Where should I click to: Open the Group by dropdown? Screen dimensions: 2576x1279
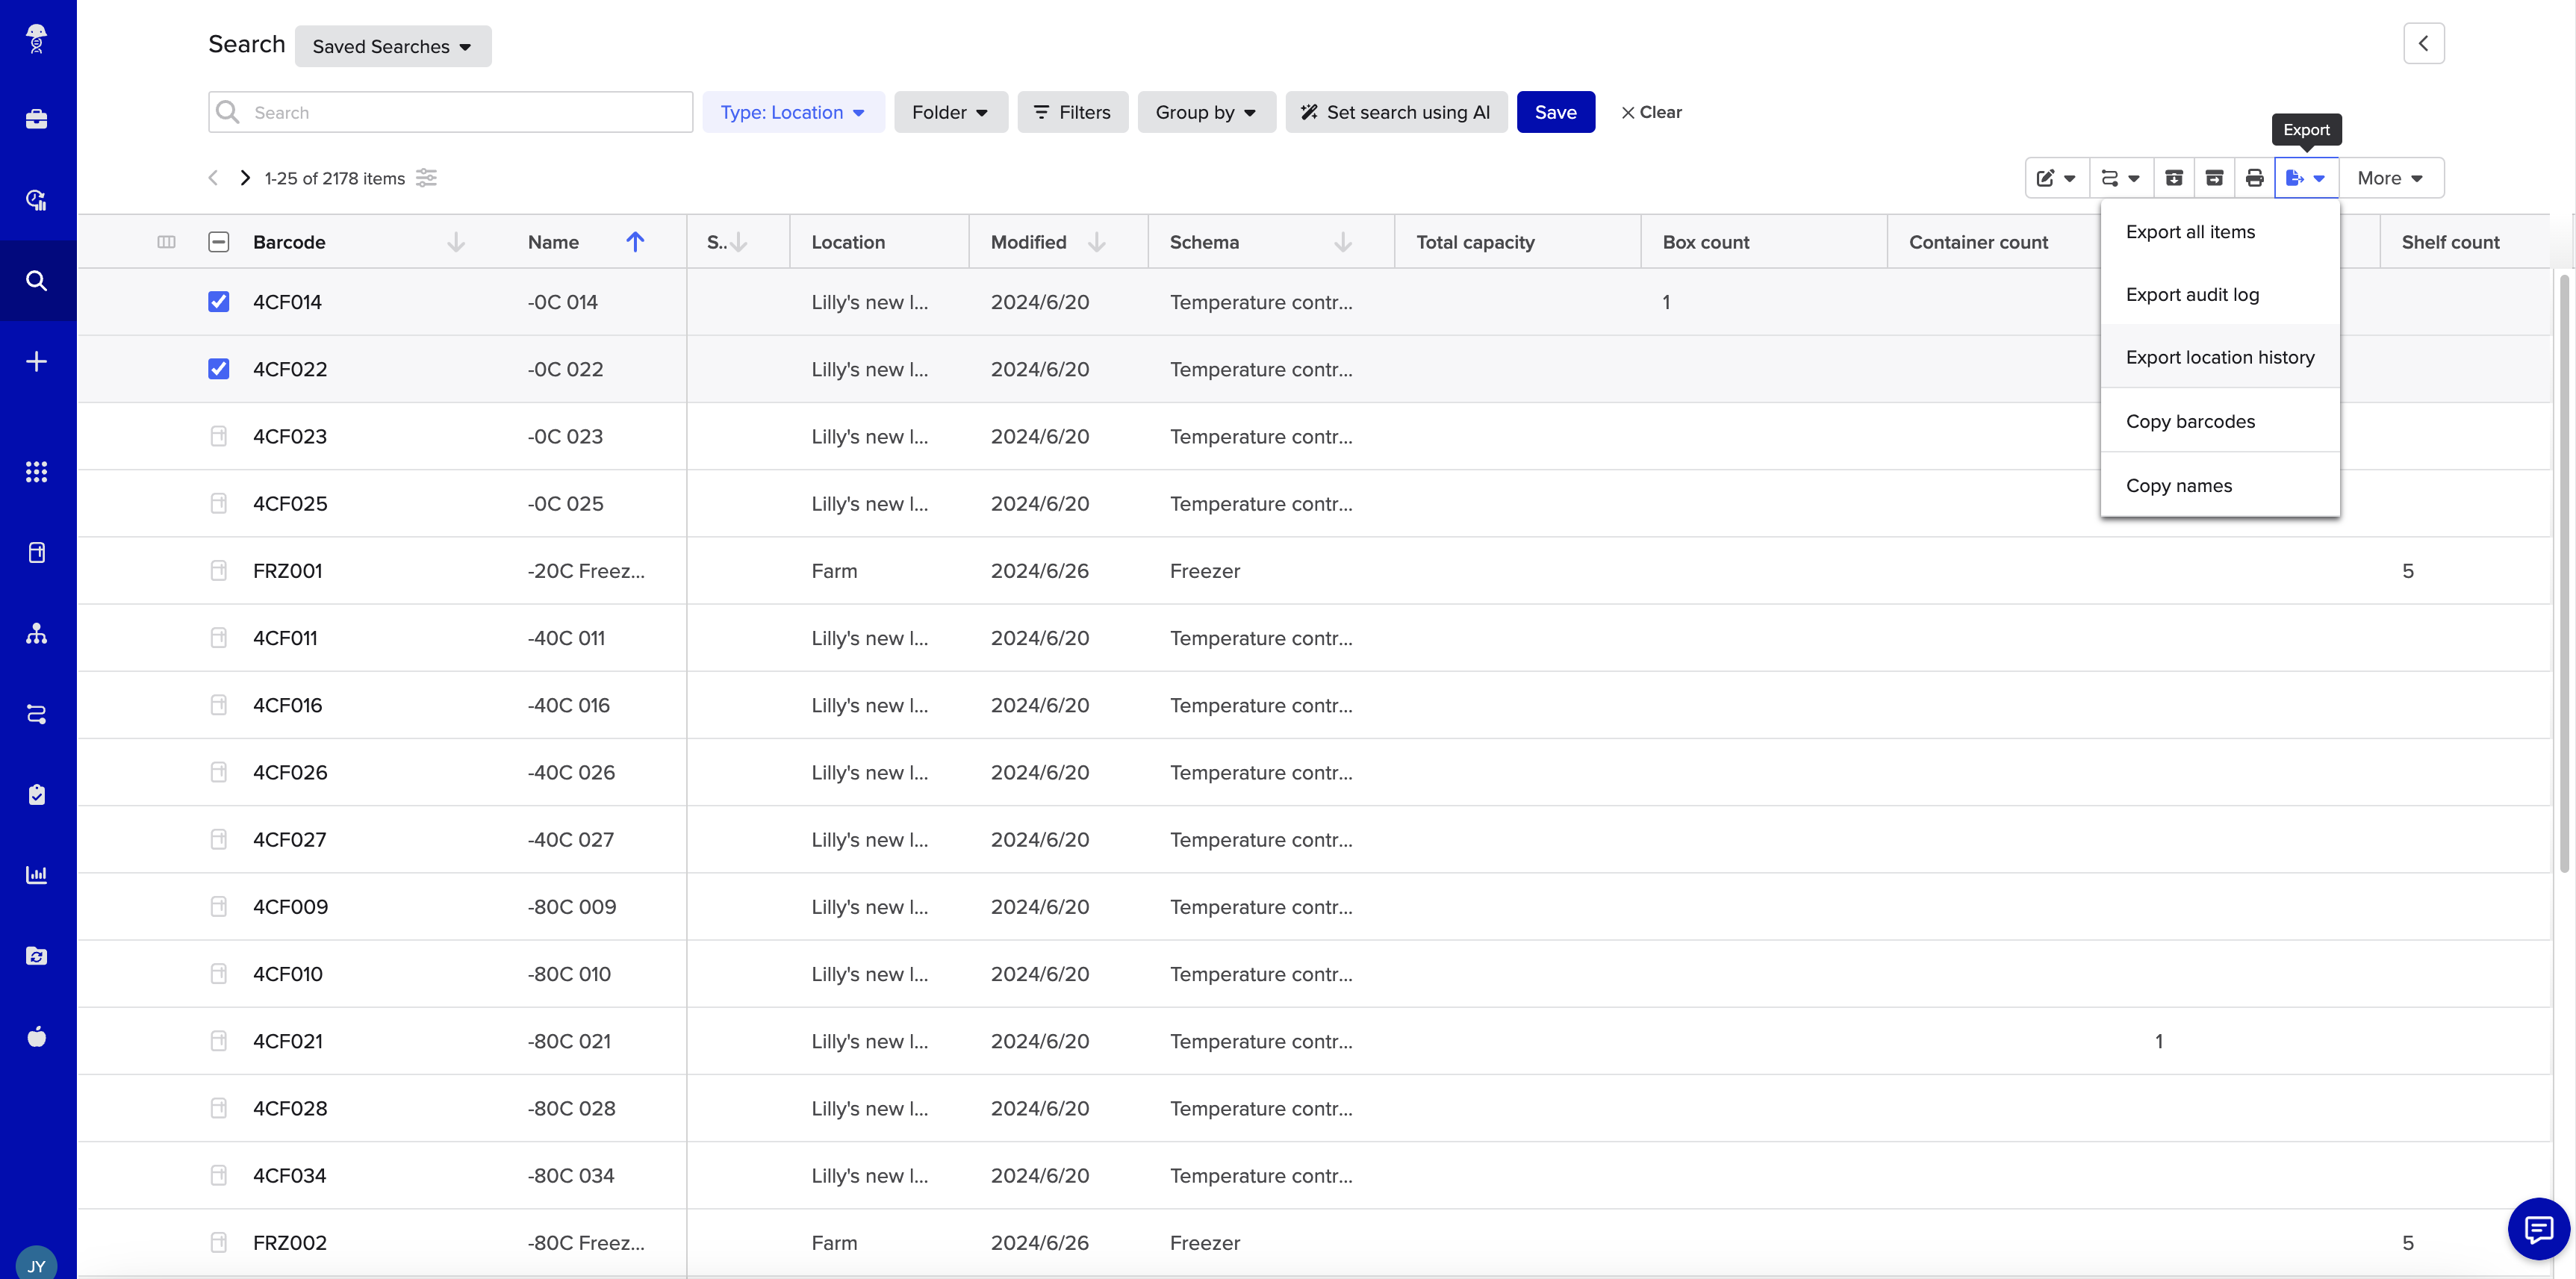click(x=1206, y=112)
